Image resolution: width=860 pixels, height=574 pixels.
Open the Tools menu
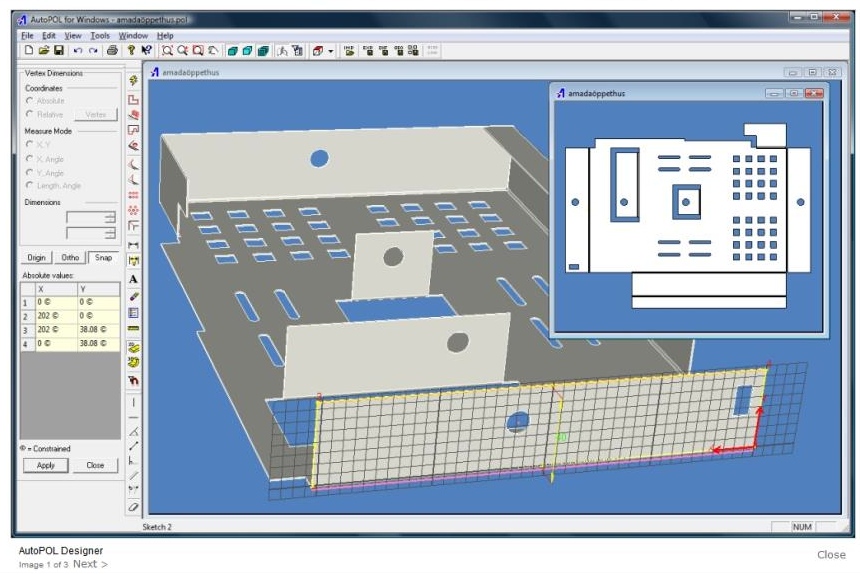tap(100, 35)
